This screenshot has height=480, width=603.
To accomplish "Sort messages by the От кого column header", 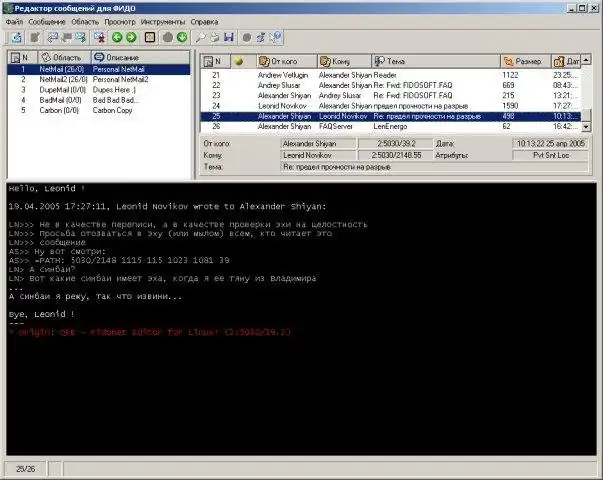I will pos(287,61).
